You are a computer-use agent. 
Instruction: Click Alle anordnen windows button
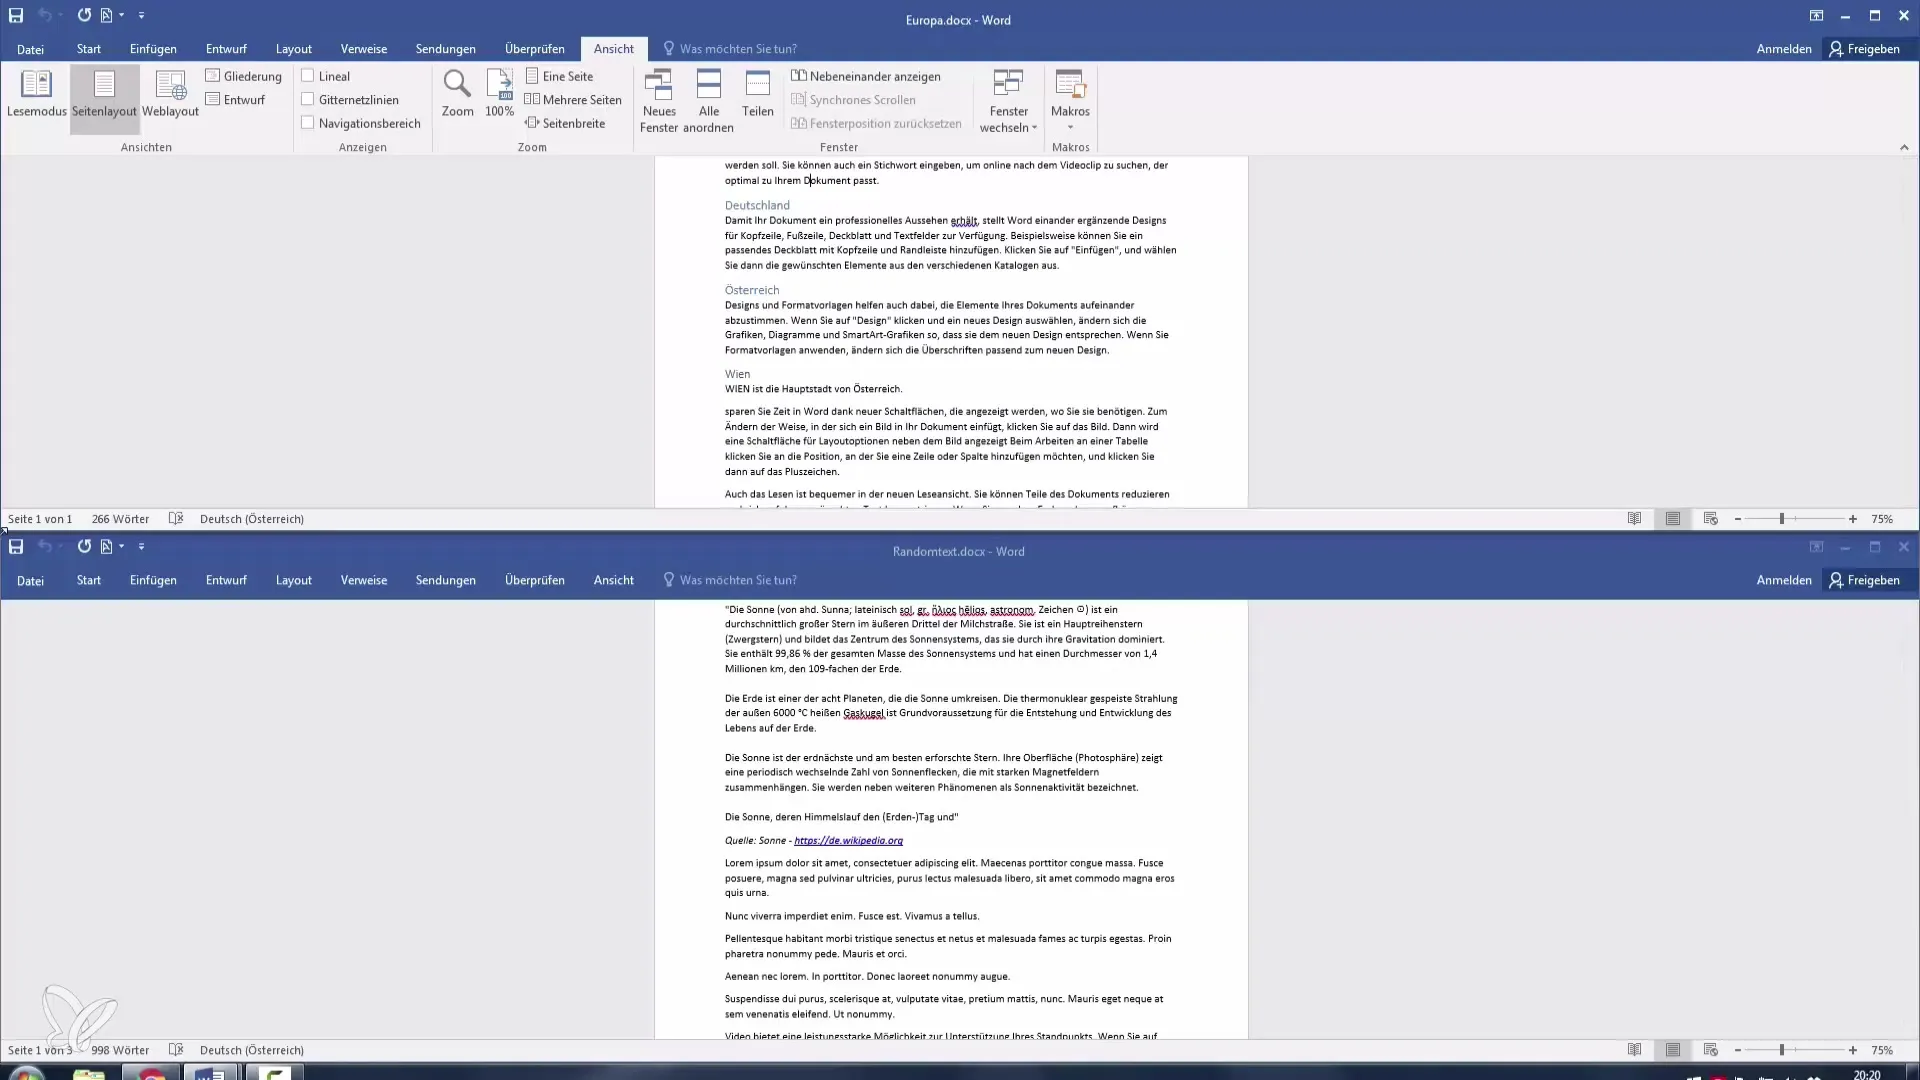coord(709,101)
